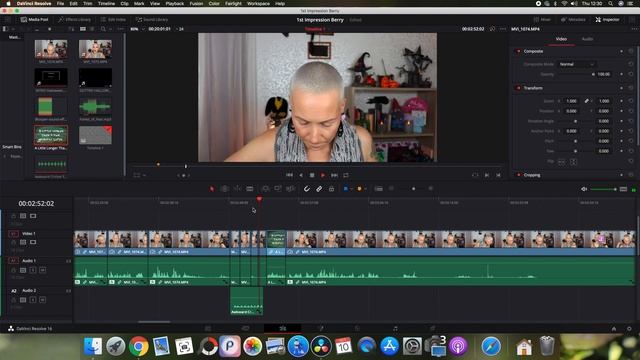This screenshot has width=640, height=360.
Task: Adjust the Rotation Angle slider
Action: pyautogui.click(x=576, y=121)
